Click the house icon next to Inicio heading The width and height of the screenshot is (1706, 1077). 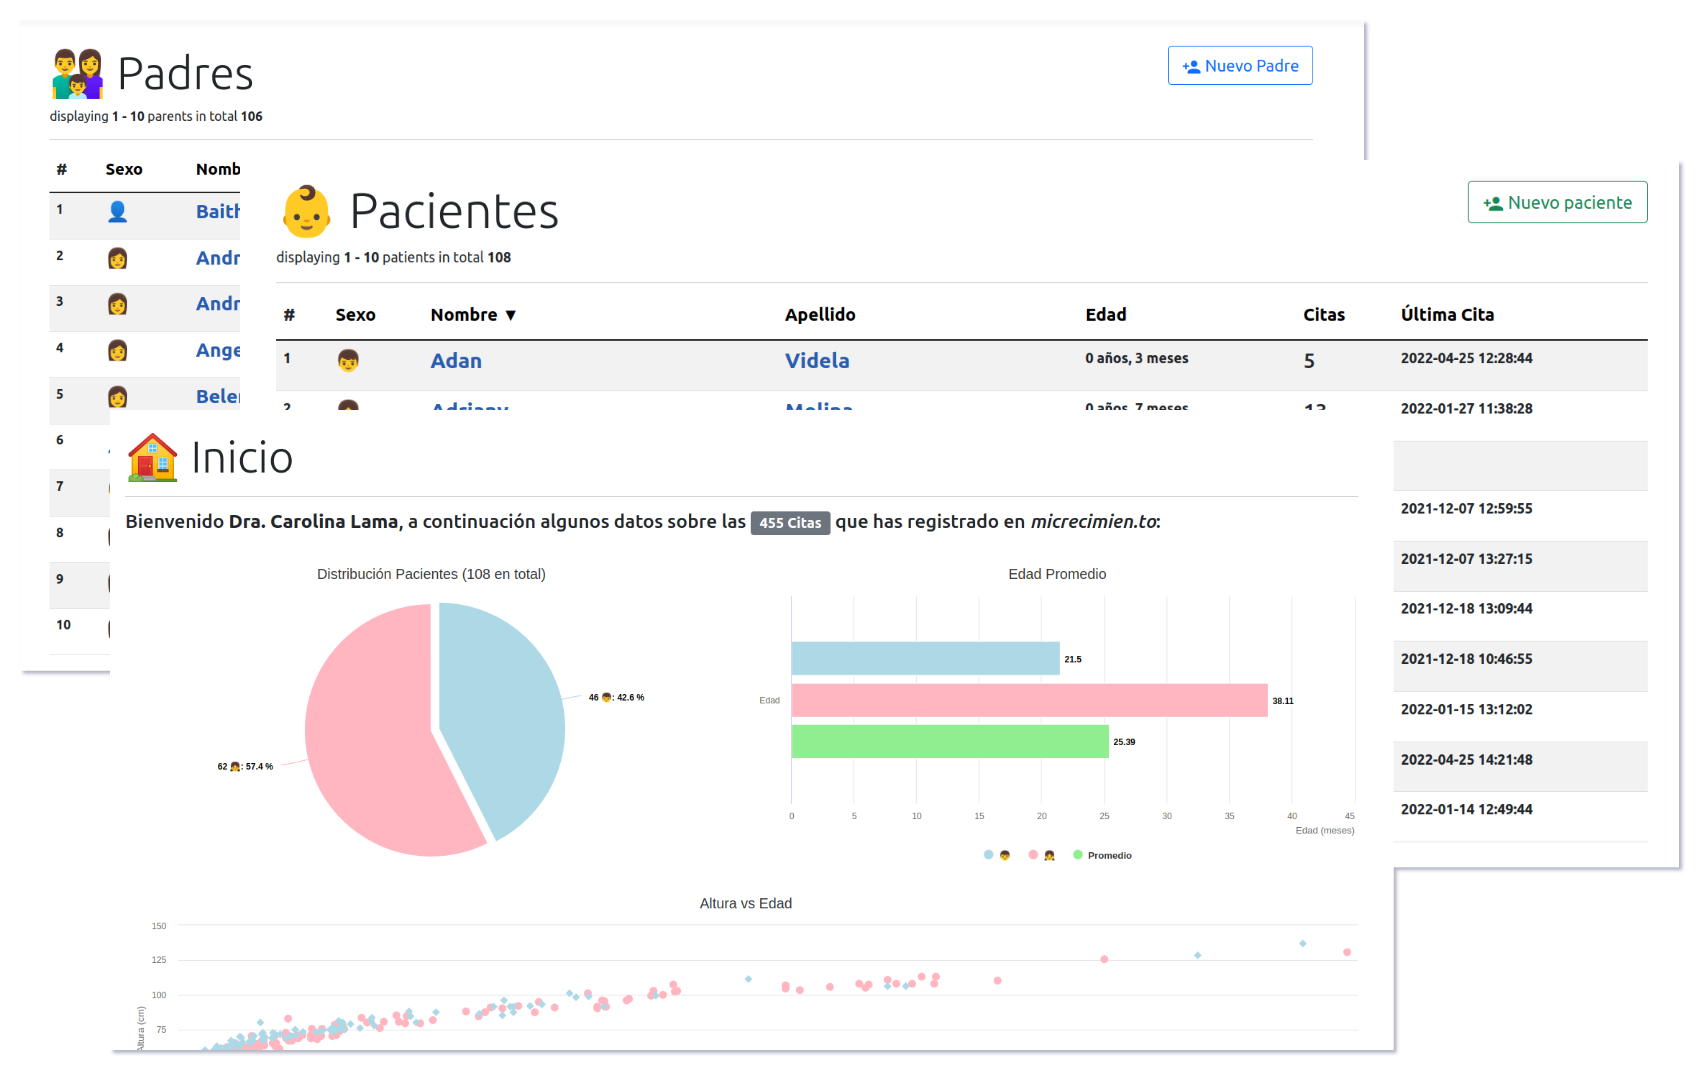[x=151, y=457]
